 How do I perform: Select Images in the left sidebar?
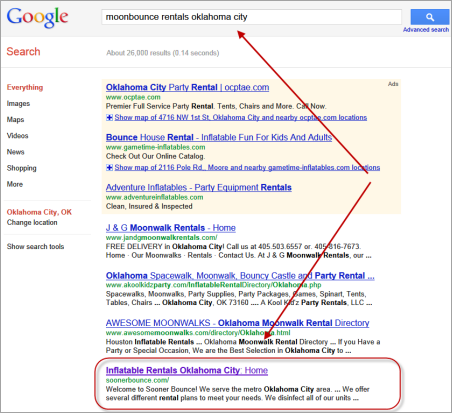point(18,104)
